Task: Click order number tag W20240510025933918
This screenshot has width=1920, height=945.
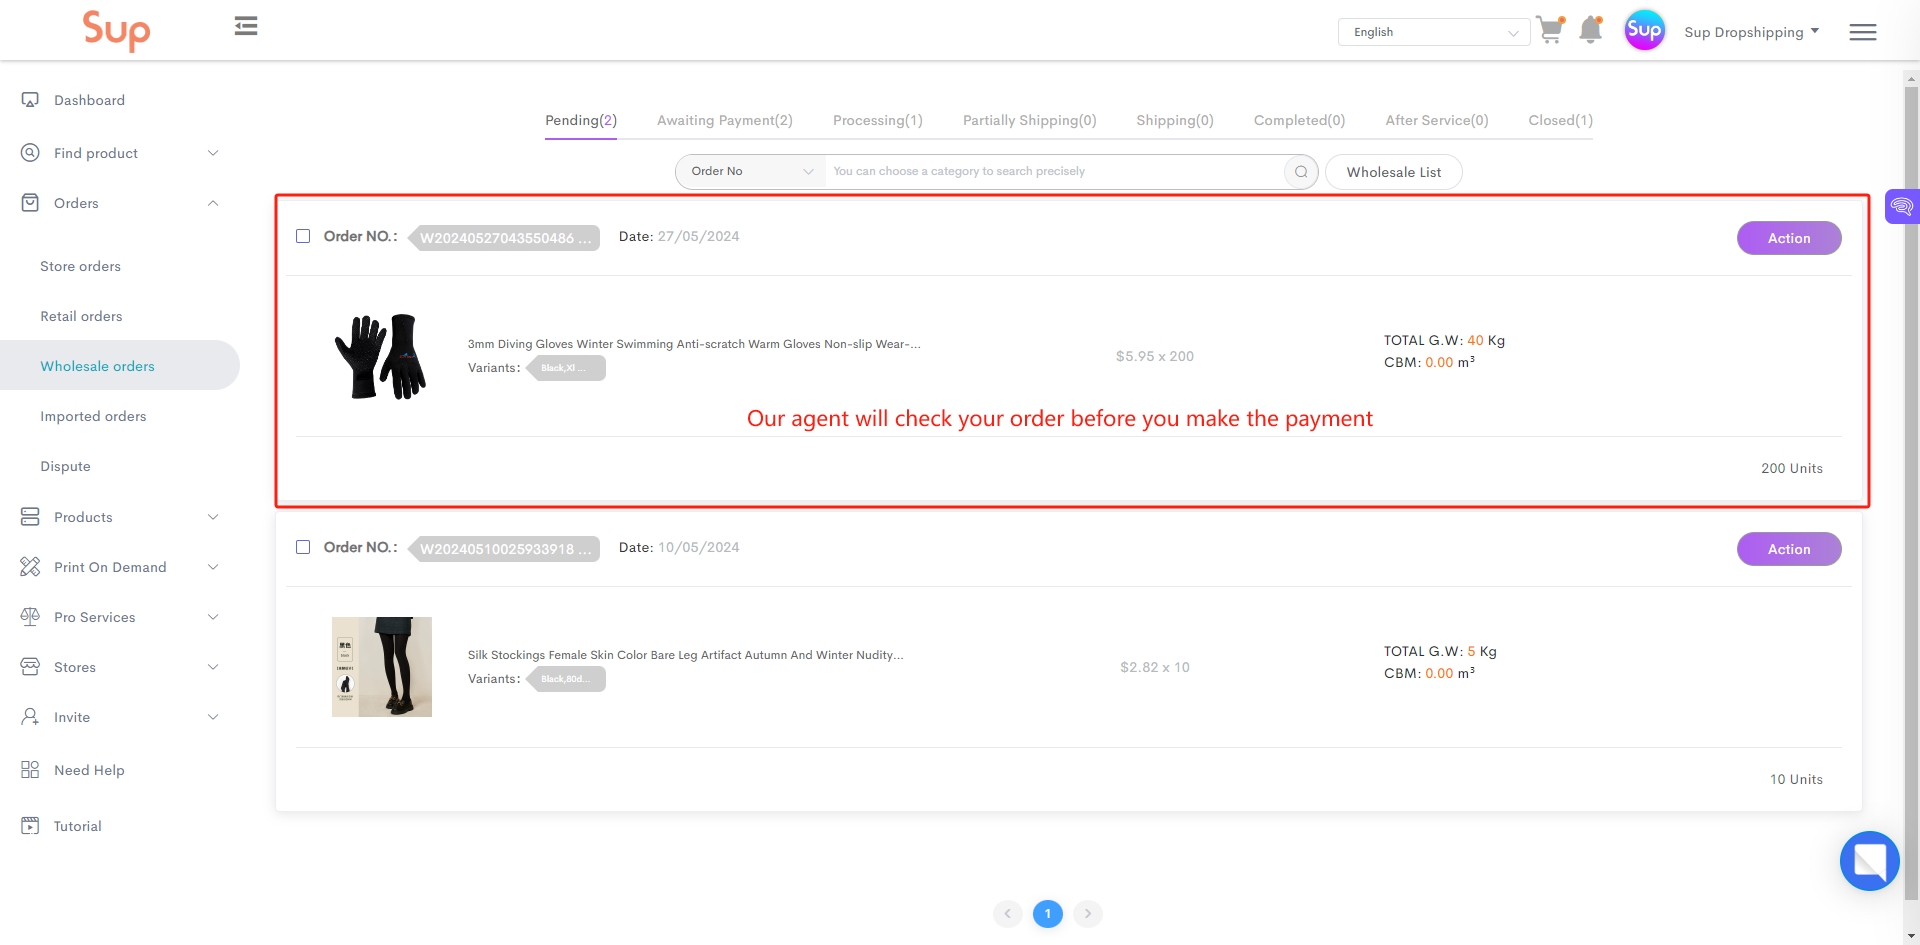Action: point(504,549)
